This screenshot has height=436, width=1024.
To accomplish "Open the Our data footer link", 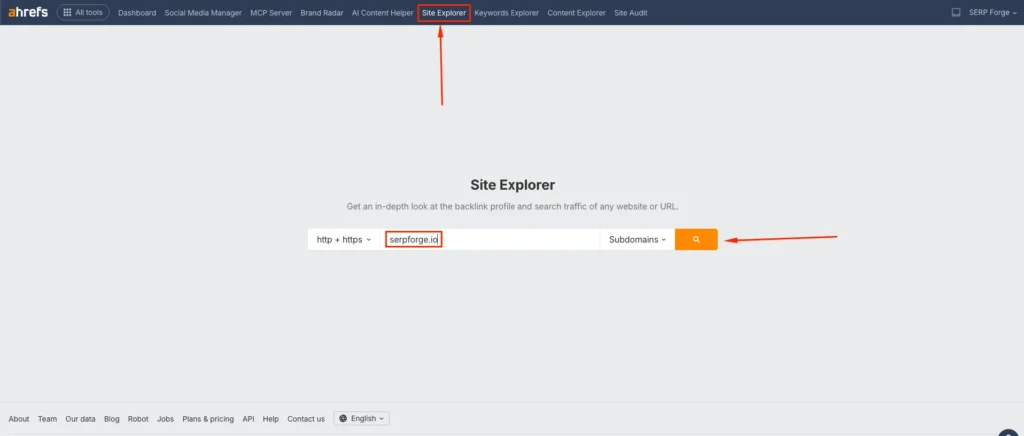I will [80, 419].
